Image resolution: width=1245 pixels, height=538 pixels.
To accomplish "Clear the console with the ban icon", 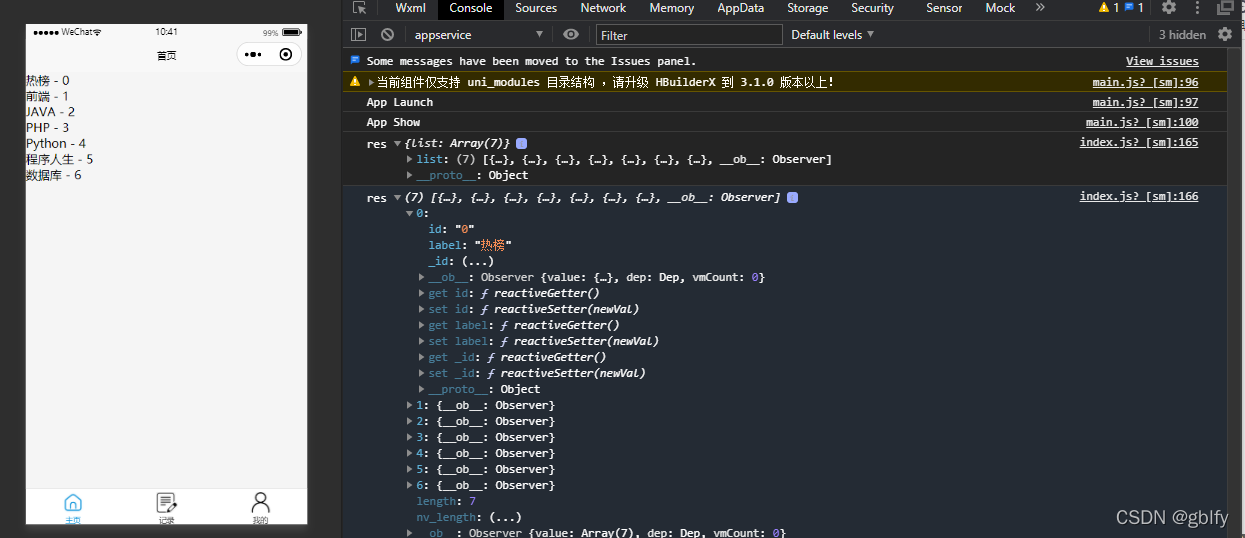I will [387, 35].
